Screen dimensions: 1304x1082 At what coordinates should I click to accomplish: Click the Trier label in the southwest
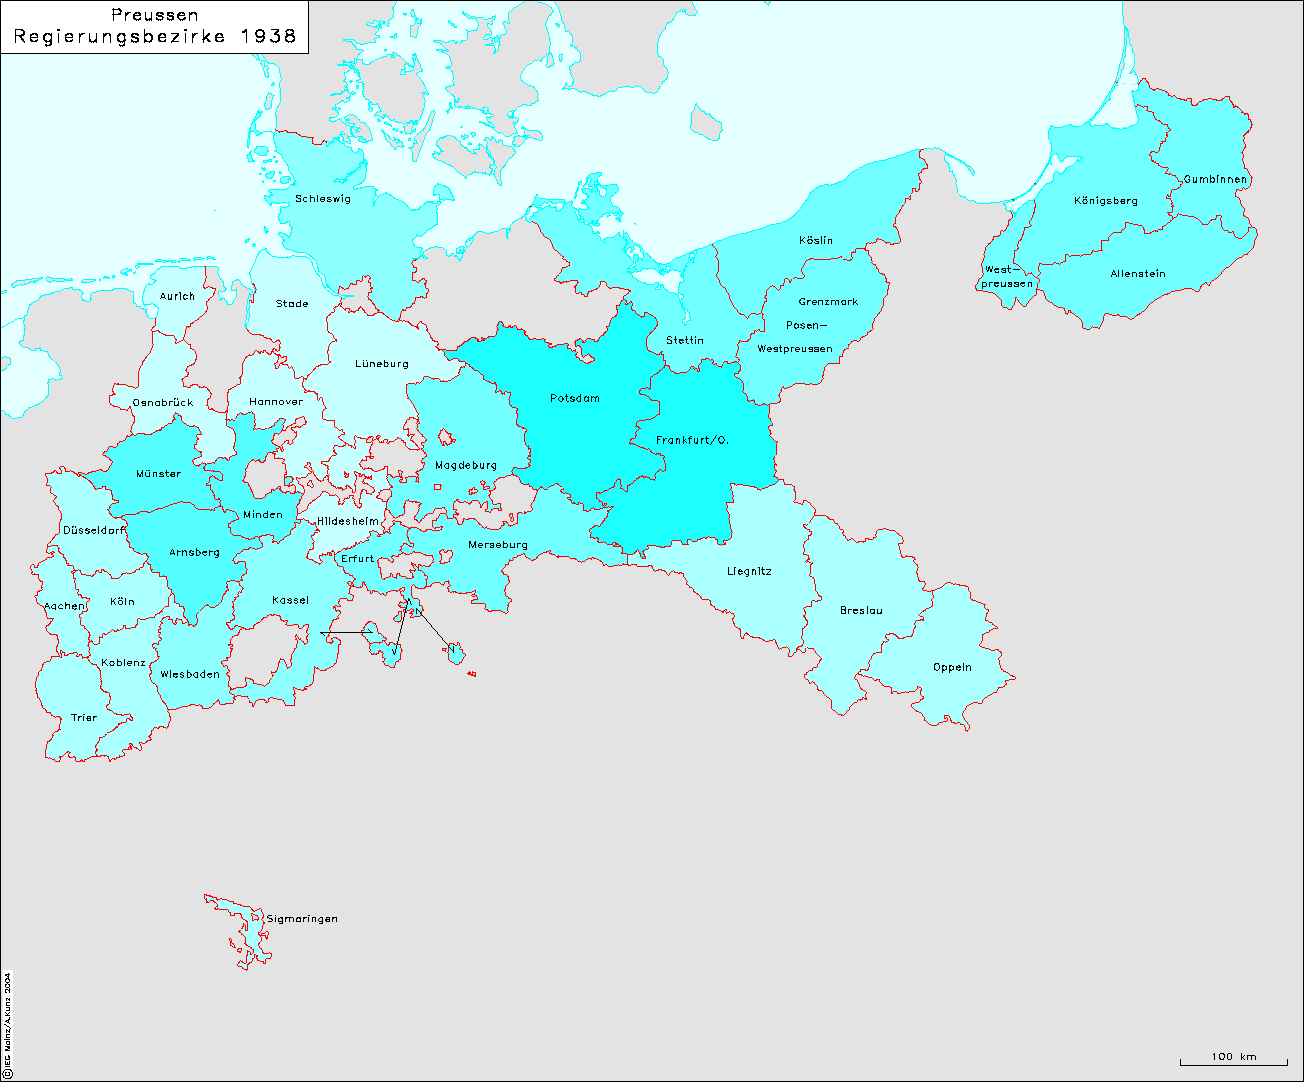coord(84,718)
